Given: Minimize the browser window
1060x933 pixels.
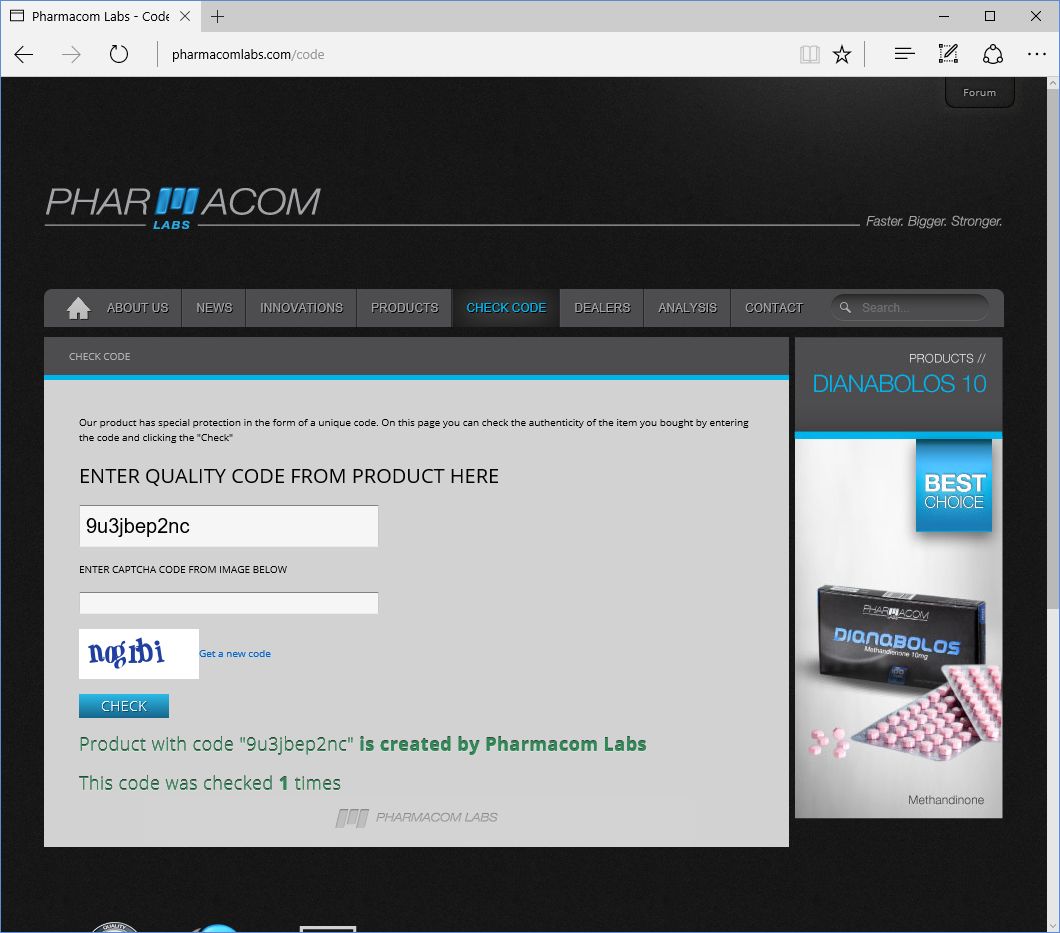Looking at the screenshot, I should click(944, 16).
